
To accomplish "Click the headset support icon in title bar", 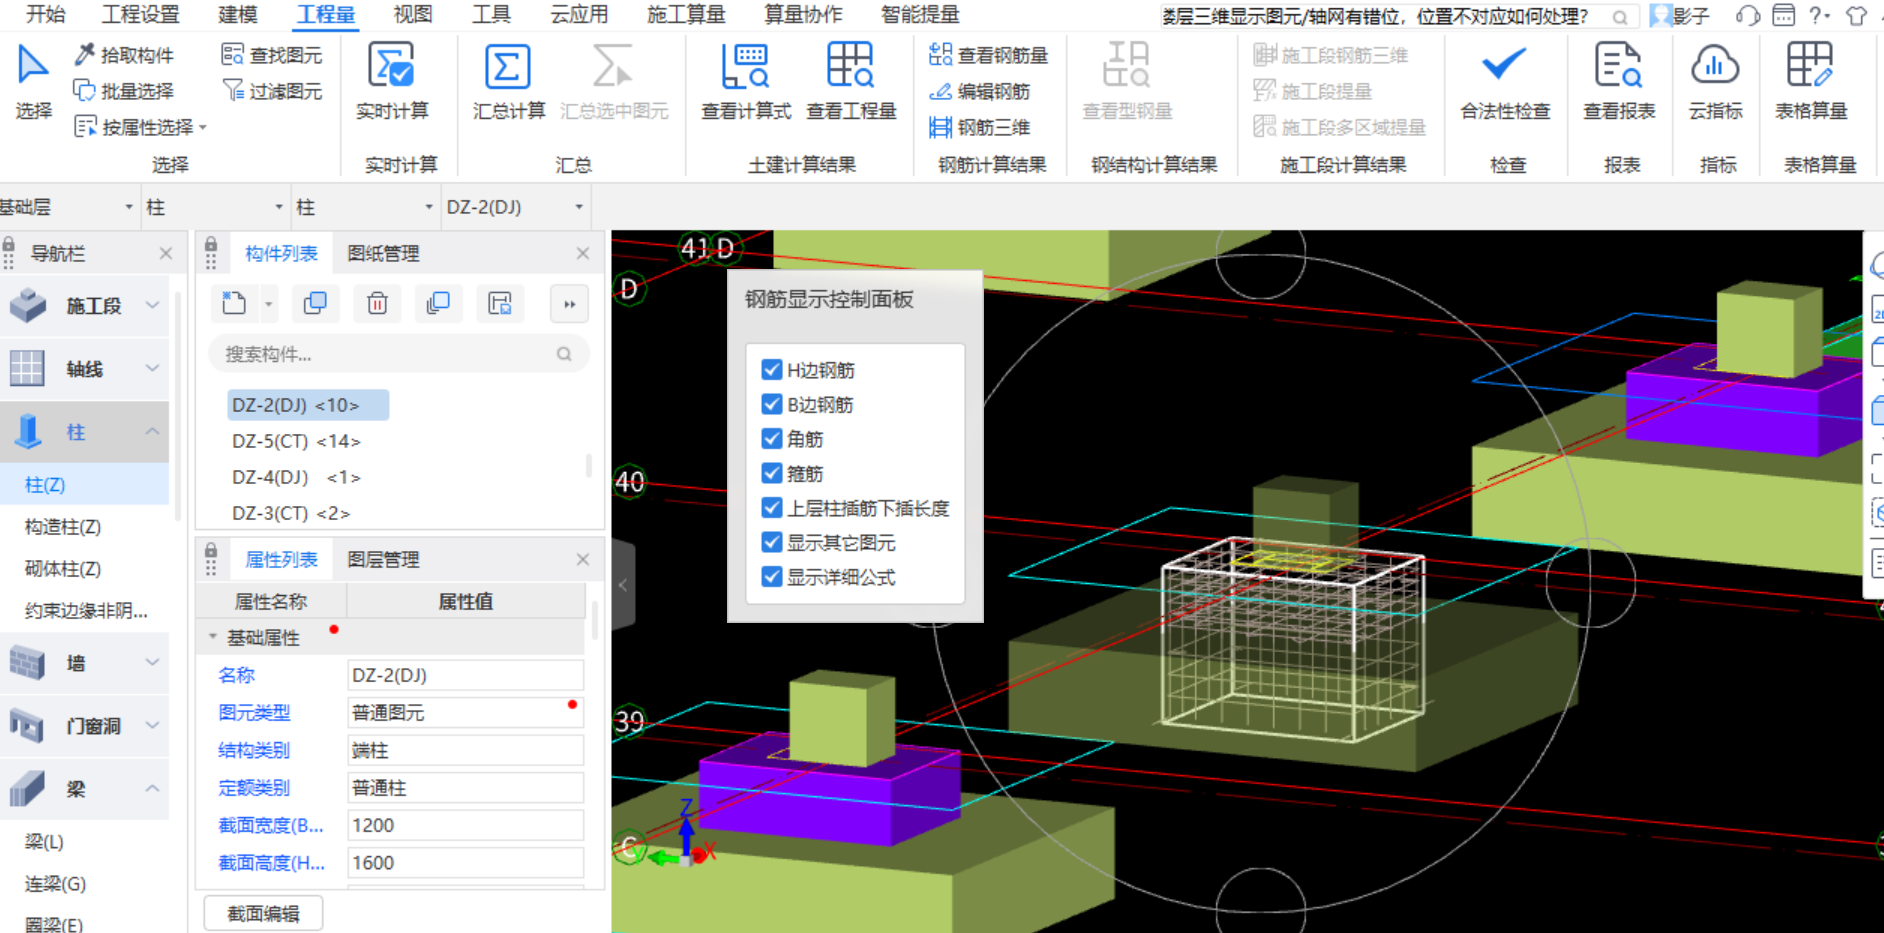I will (1748, 15).
